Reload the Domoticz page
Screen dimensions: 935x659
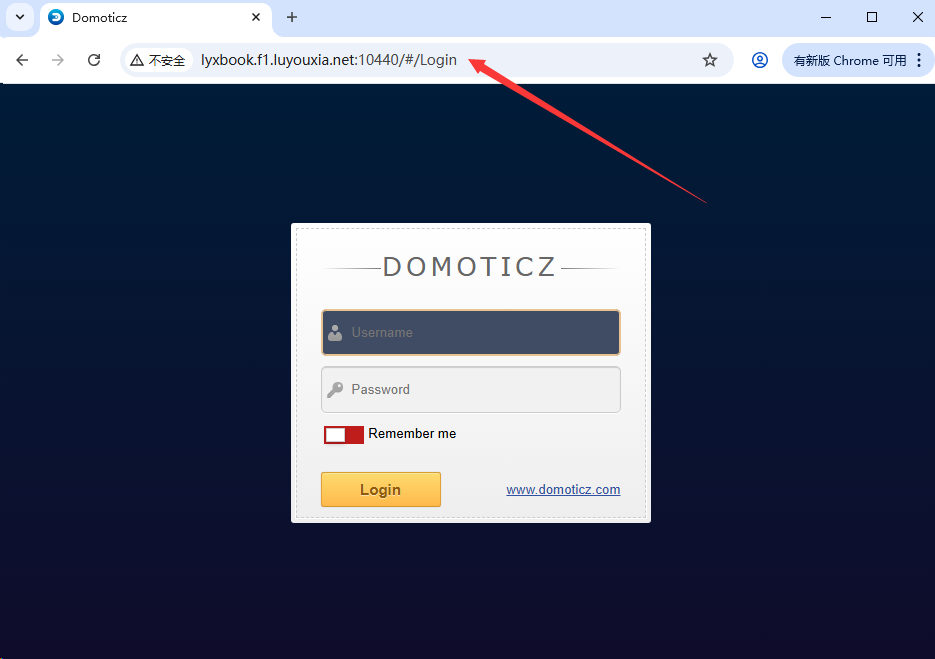click(x=94, y=60)
